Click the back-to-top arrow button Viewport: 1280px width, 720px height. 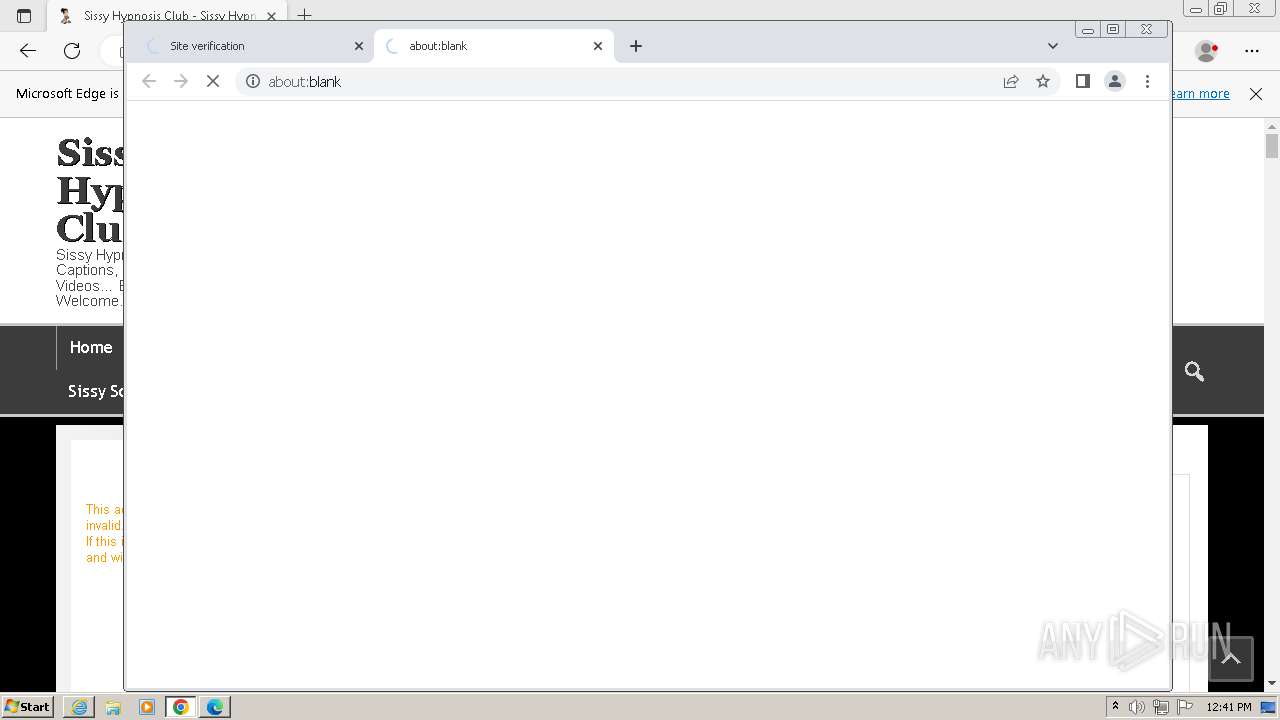(1231, 659)
